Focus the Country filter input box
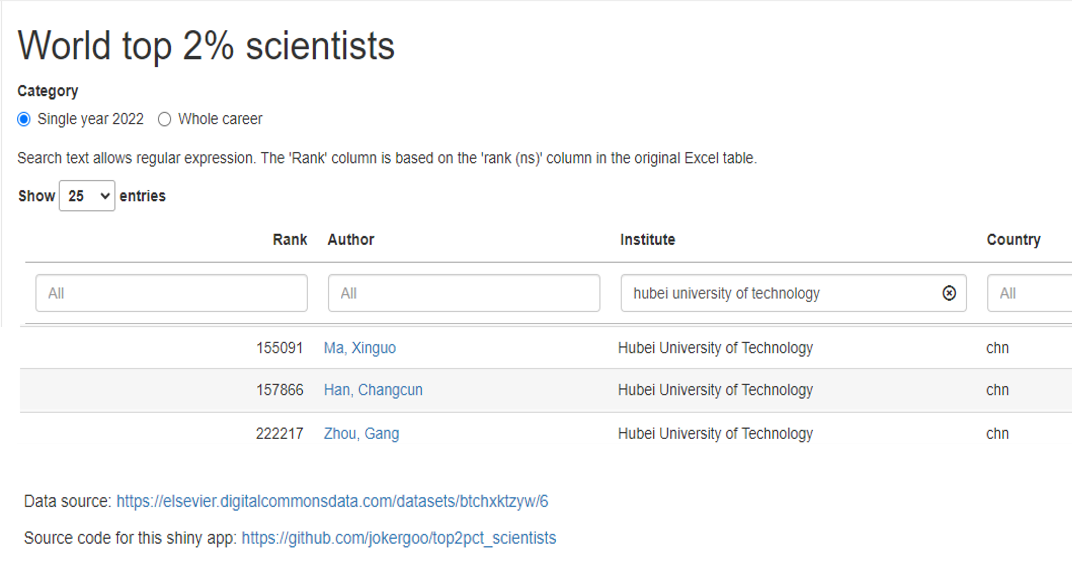This screenshot has width=1072, height=567. click(1030, 293)
